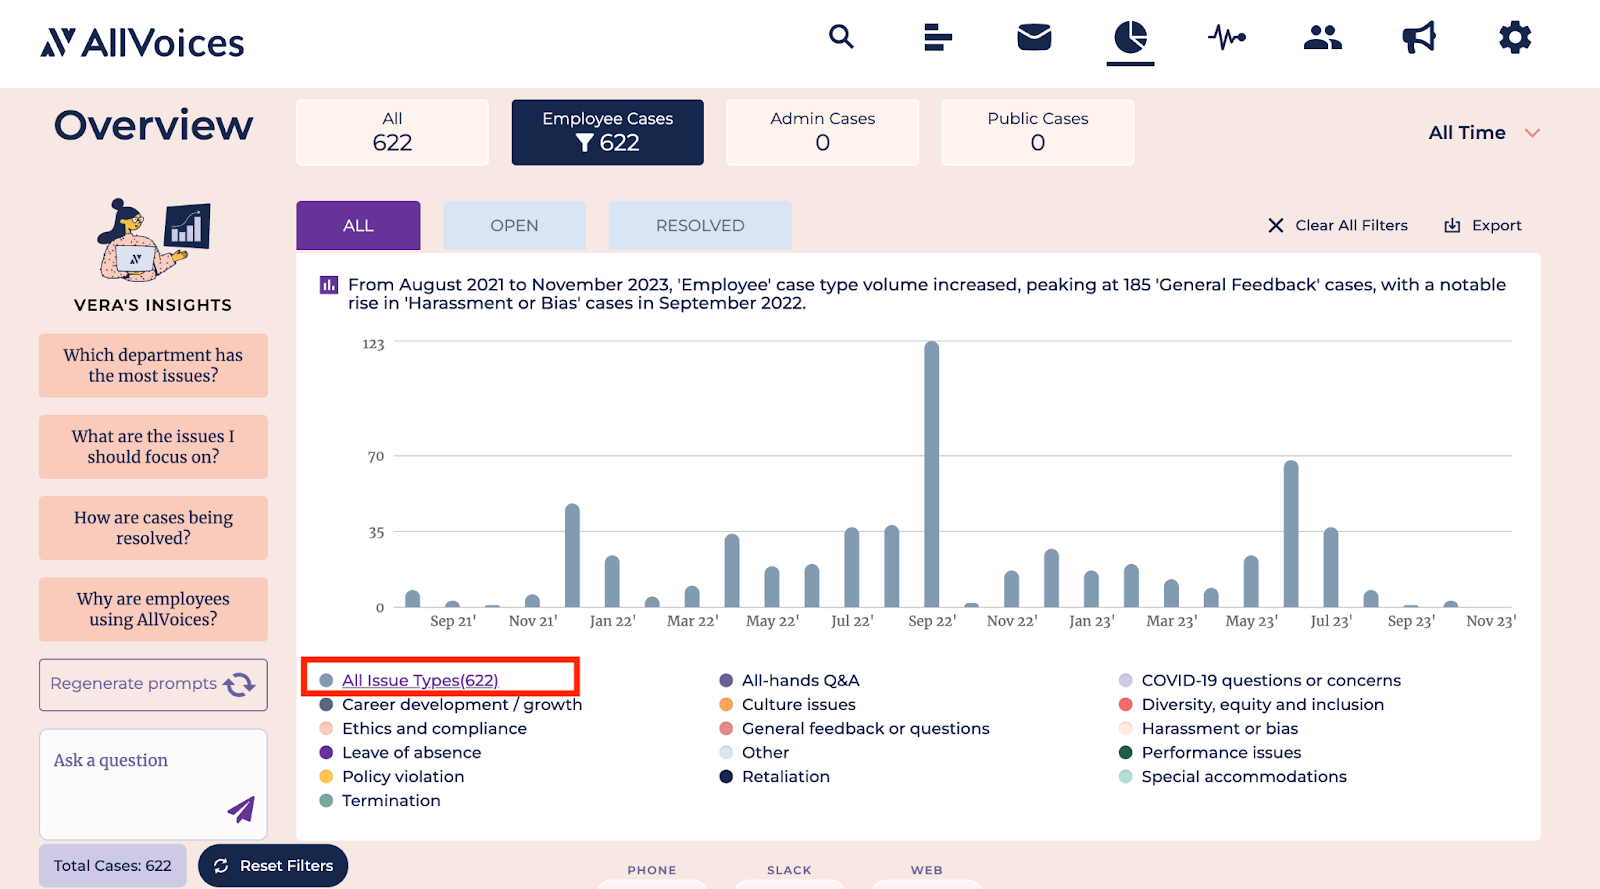Click Clear All Filters
This screenshot has height=889, width=1600.
pos(1338,226)
